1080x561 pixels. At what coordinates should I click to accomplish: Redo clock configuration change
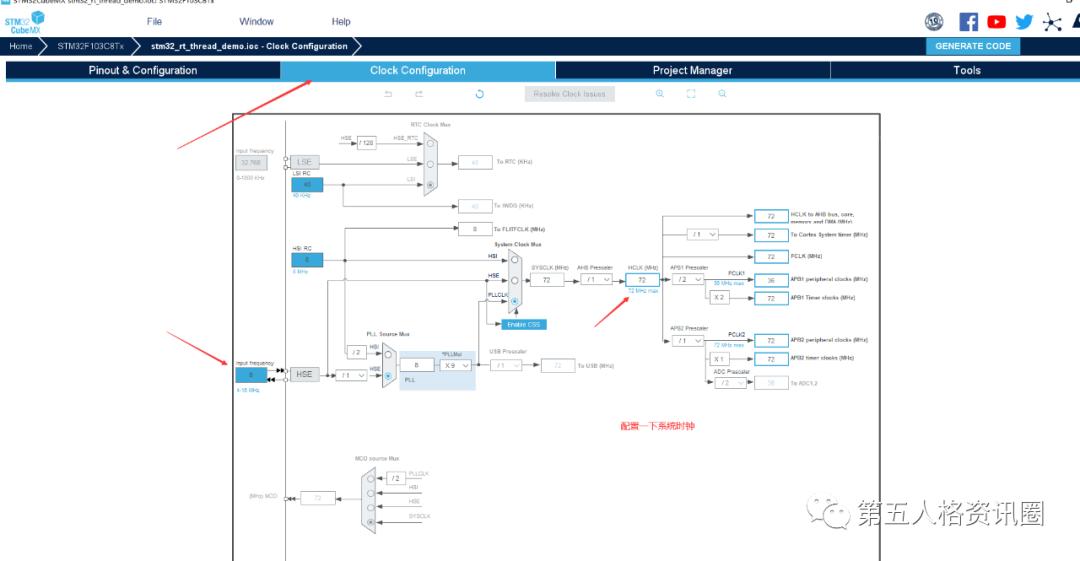point(419,94)
